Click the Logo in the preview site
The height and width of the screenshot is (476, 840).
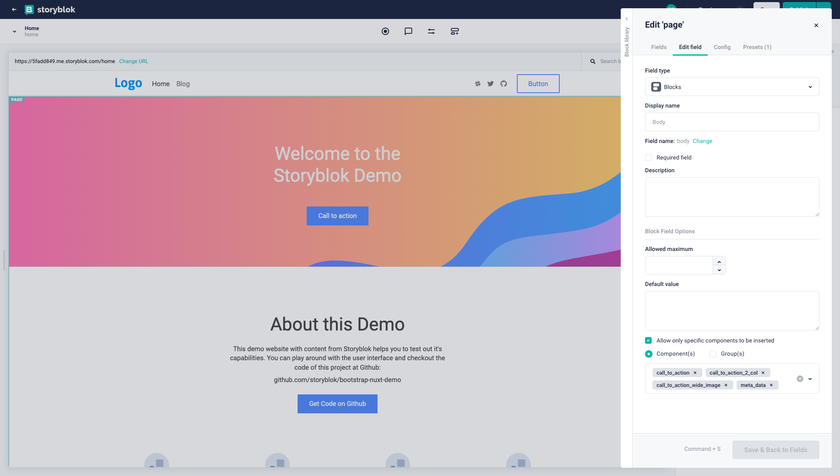click(x=128, y=83)
